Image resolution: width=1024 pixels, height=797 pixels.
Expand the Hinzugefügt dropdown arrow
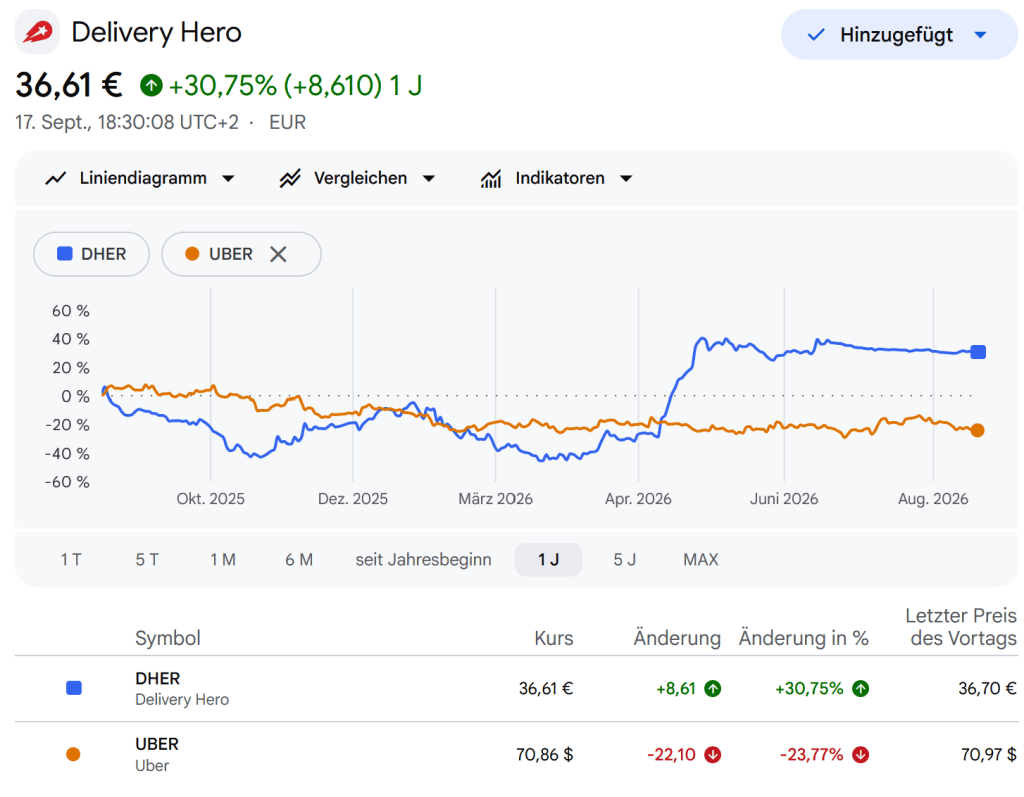pyautogui.click(x=980, y=35)
